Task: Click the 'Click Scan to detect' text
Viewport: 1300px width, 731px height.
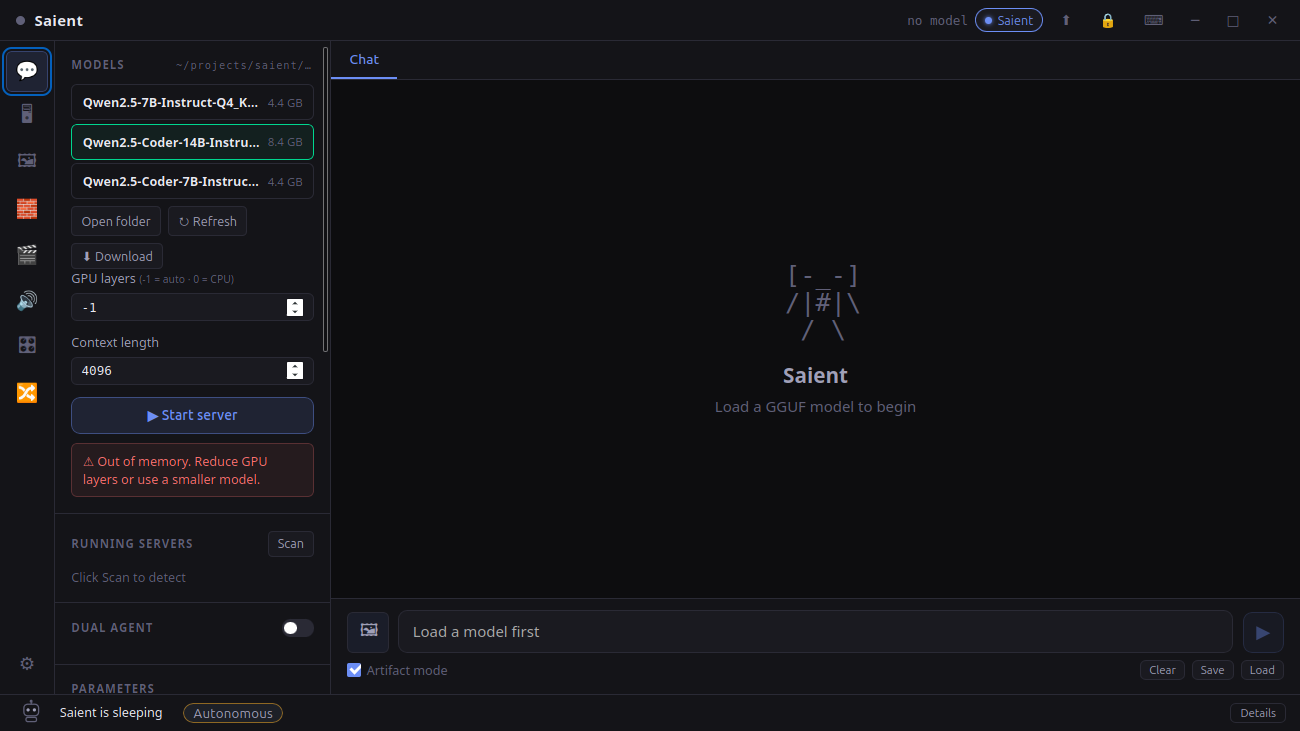Action: pos(129,577)
